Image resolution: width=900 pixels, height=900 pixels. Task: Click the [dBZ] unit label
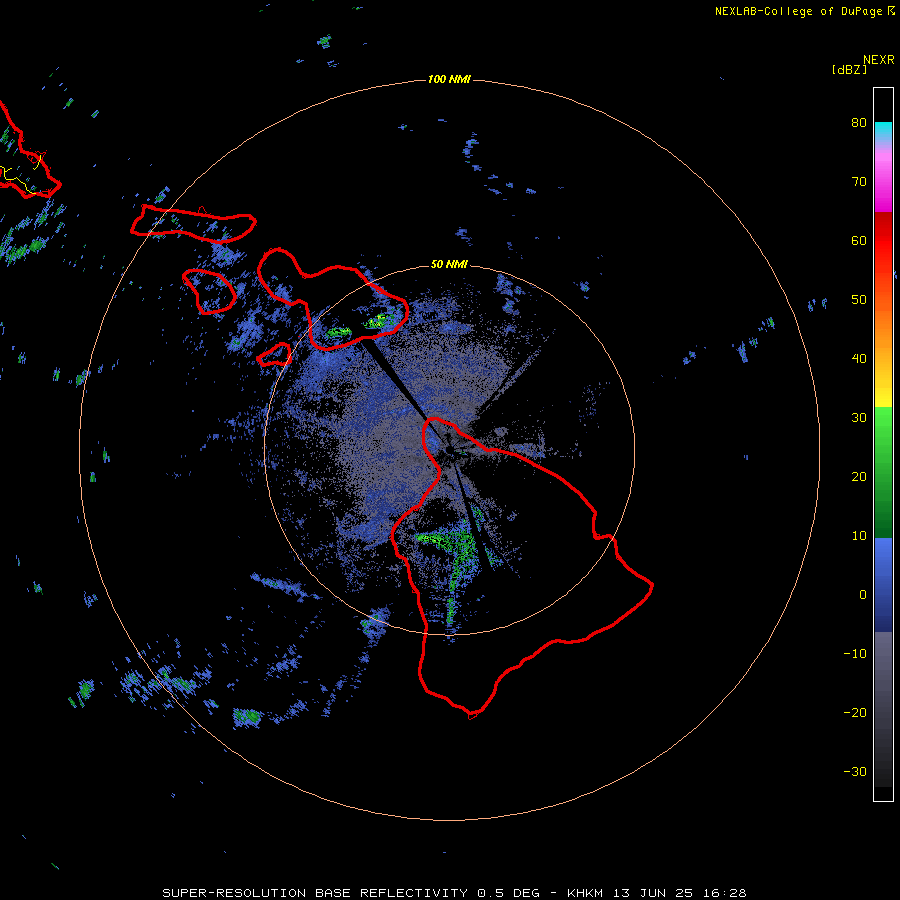coord(849,70)
